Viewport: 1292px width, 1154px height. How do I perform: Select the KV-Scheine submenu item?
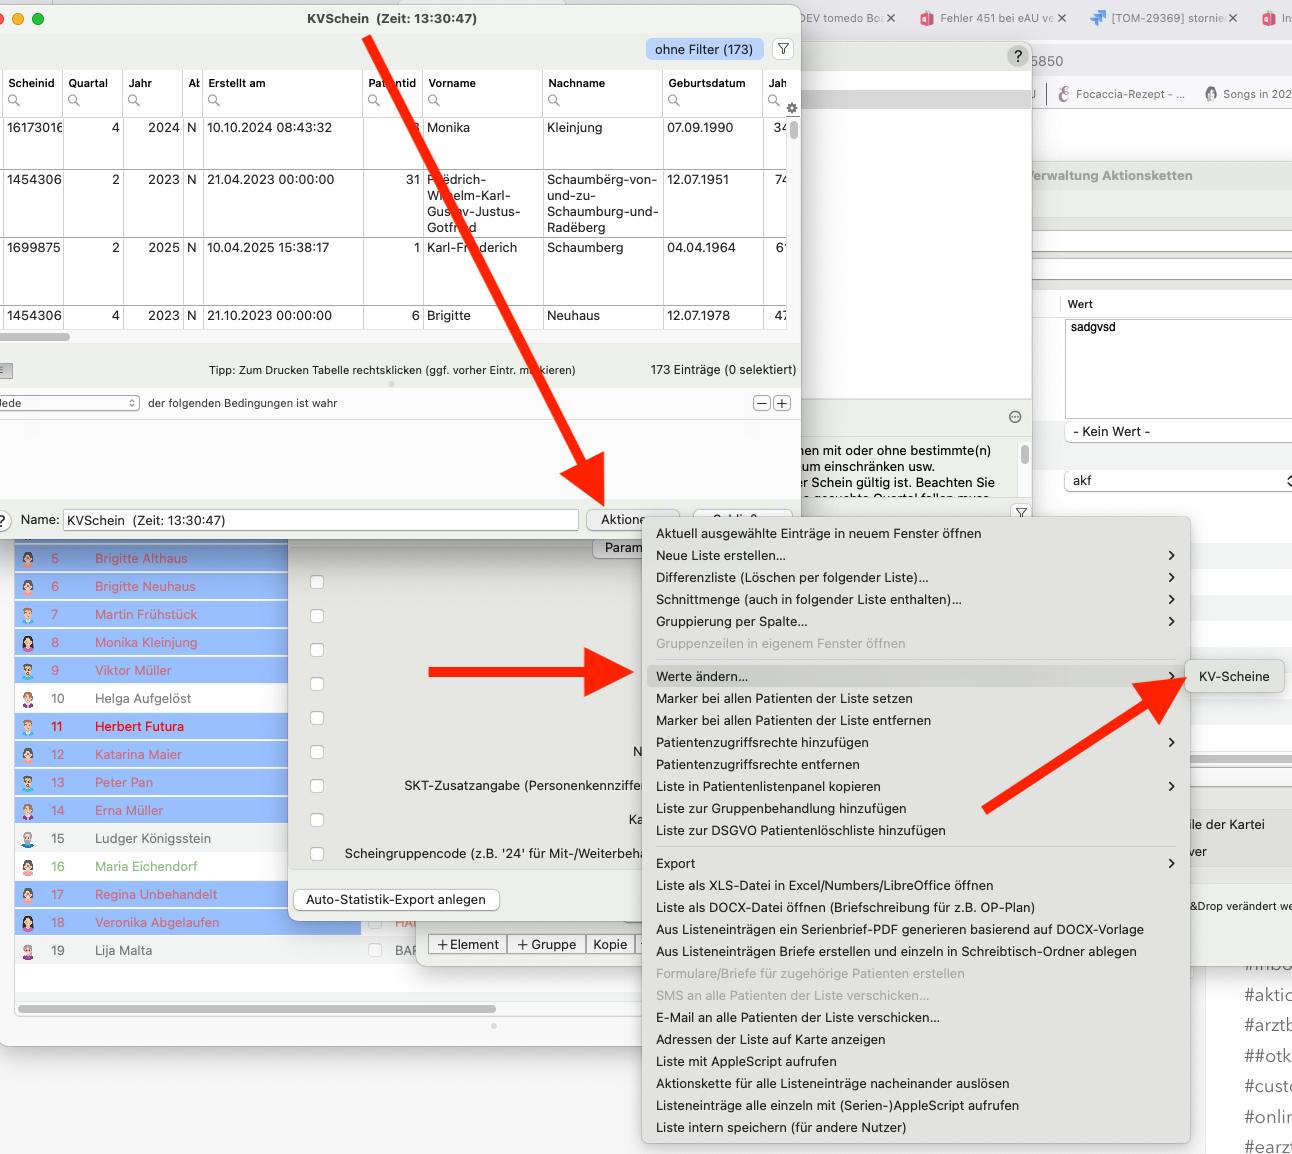click(x=1234, y=677)
